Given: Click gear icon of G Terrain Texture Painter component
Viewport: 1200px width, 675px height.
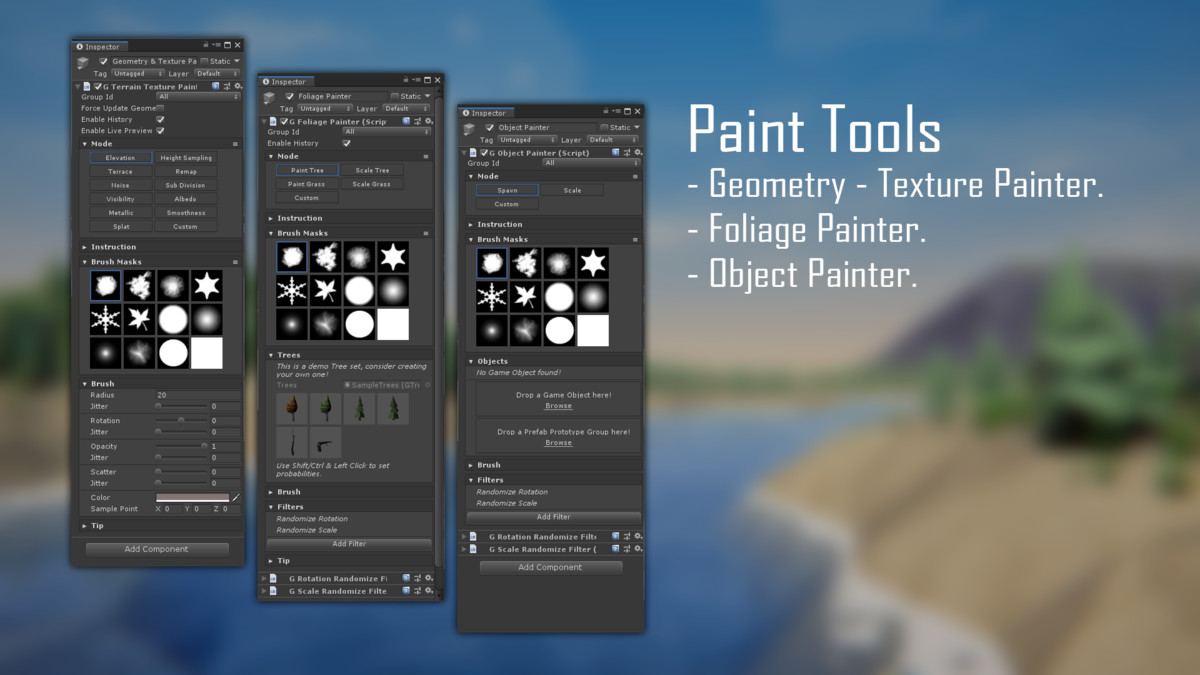Looking at the screenshot, I should [x=236, y=87].
